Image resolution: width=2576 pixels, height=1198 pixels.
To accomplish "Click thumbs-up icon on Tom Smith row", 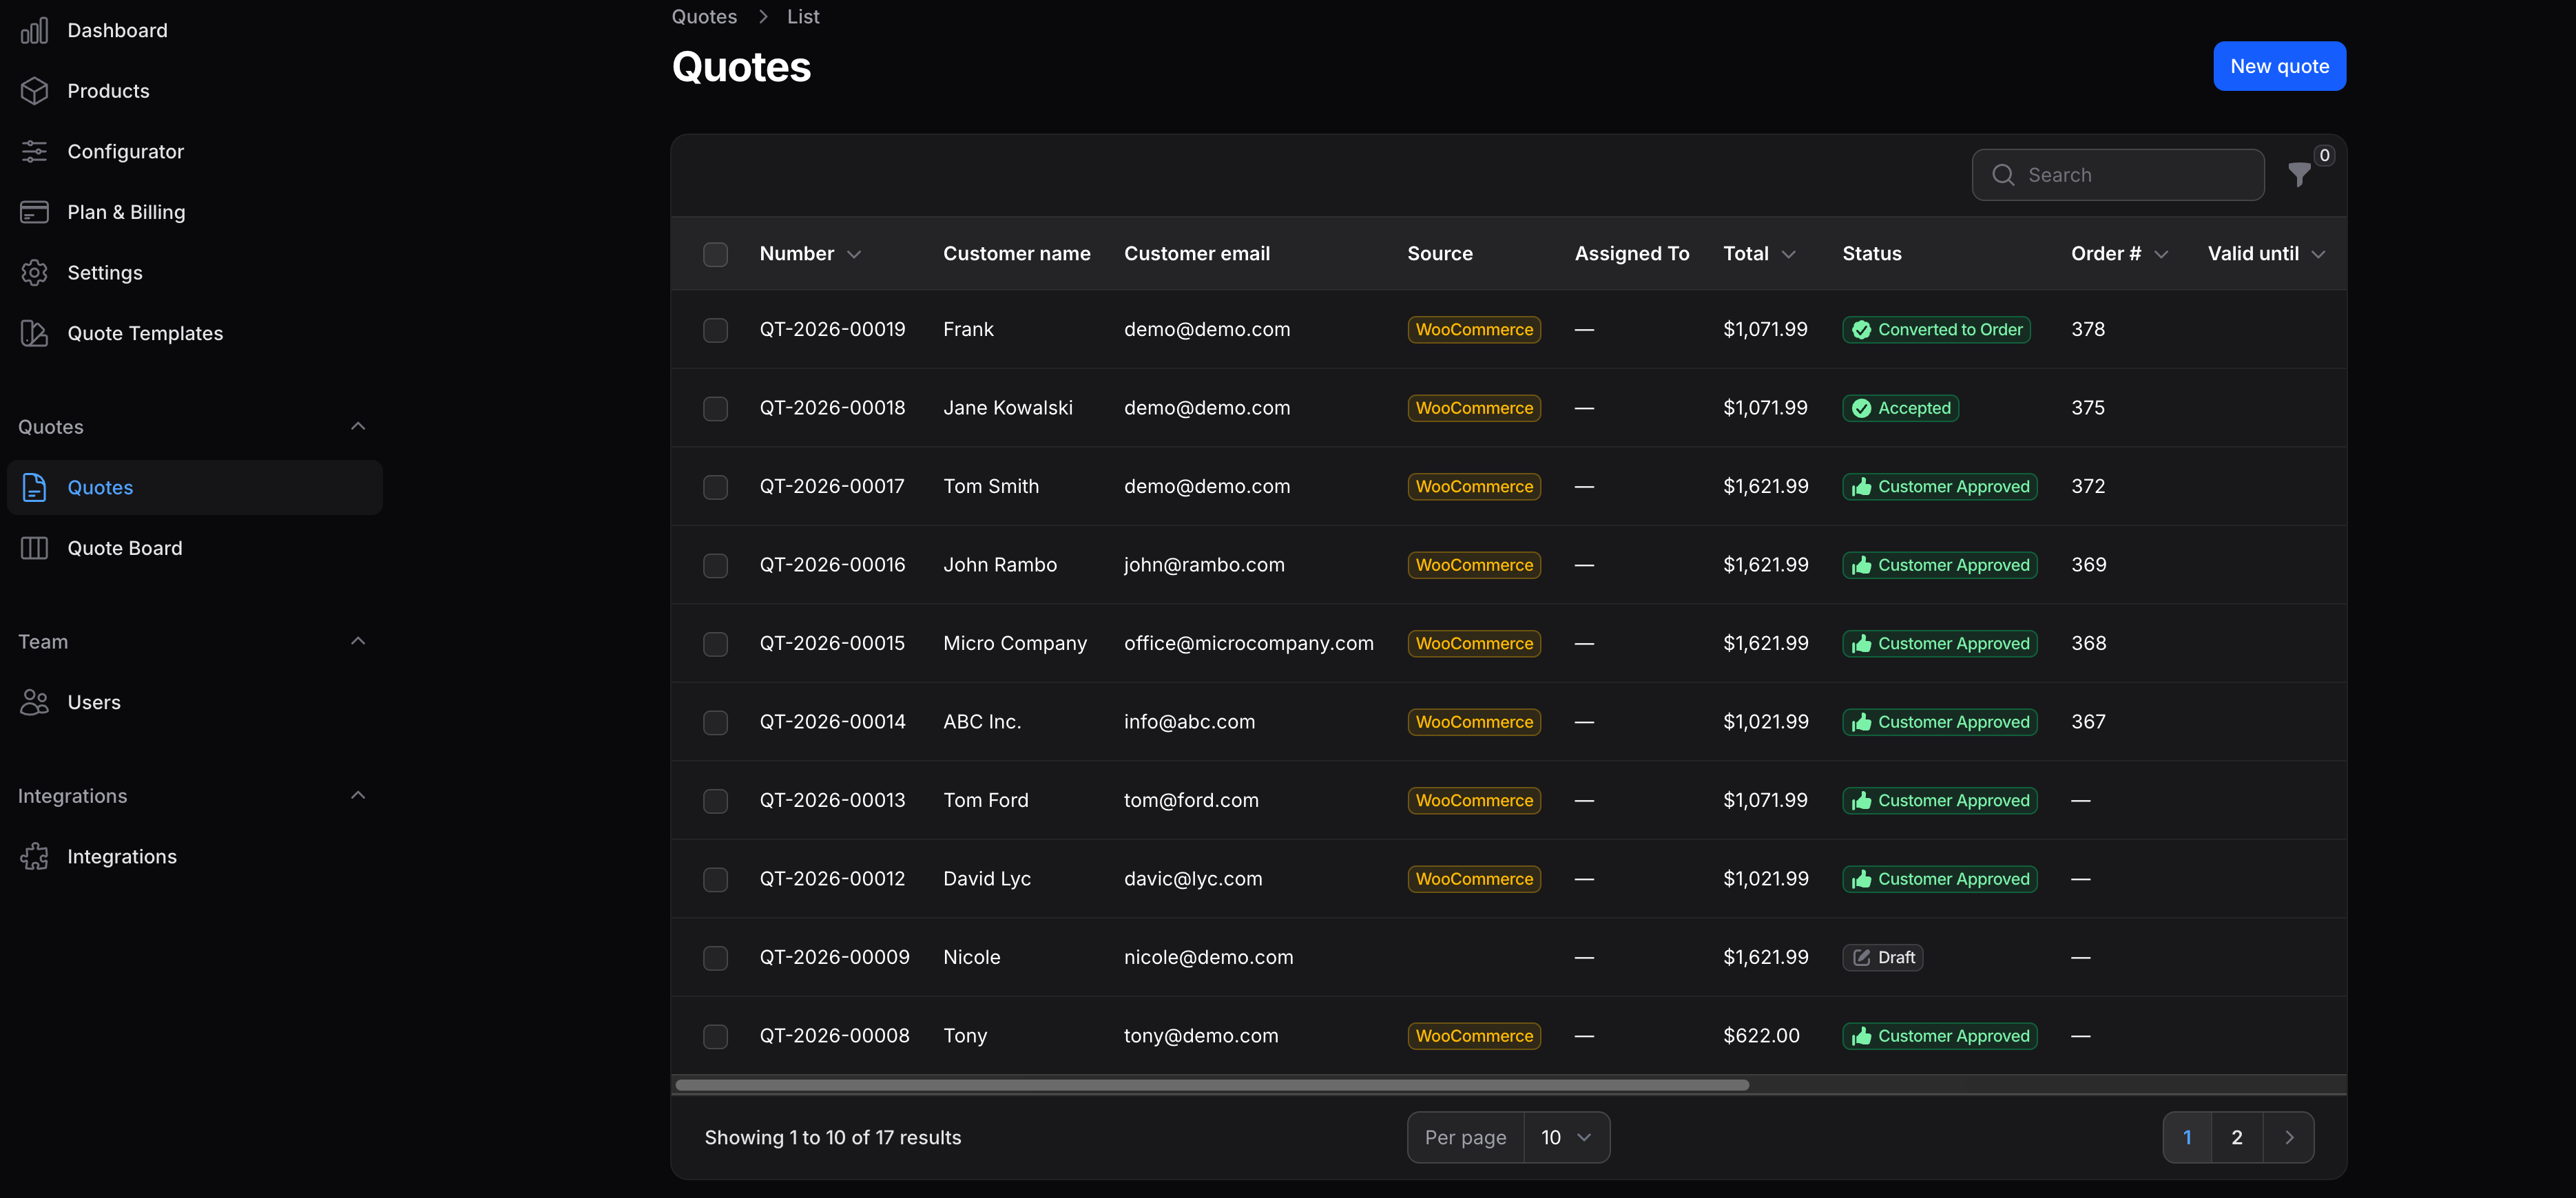I will (1861, 487).
